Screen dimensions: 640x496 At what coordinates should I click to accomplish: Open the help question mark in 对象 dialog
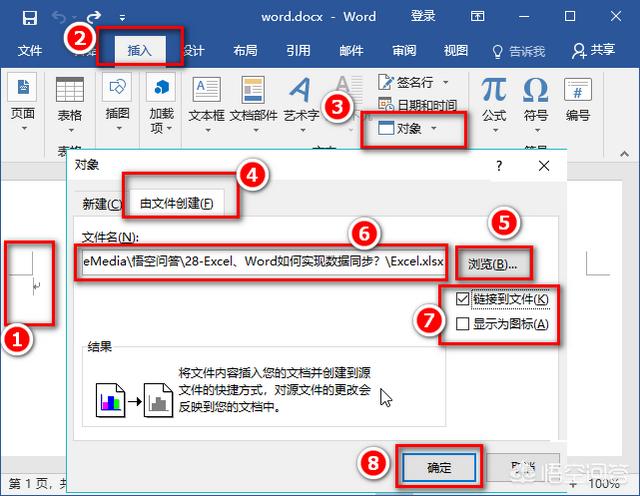point(499,166)
